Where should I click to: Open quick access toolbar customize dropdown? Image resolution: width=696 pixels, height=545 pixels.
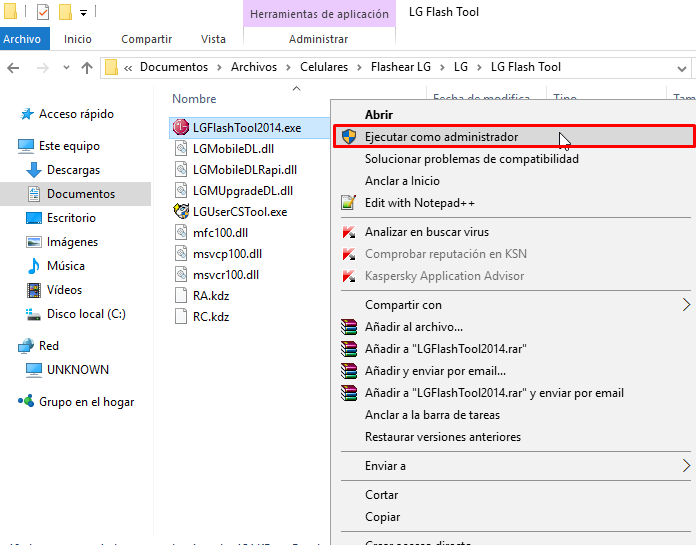[x=83, y=13]
